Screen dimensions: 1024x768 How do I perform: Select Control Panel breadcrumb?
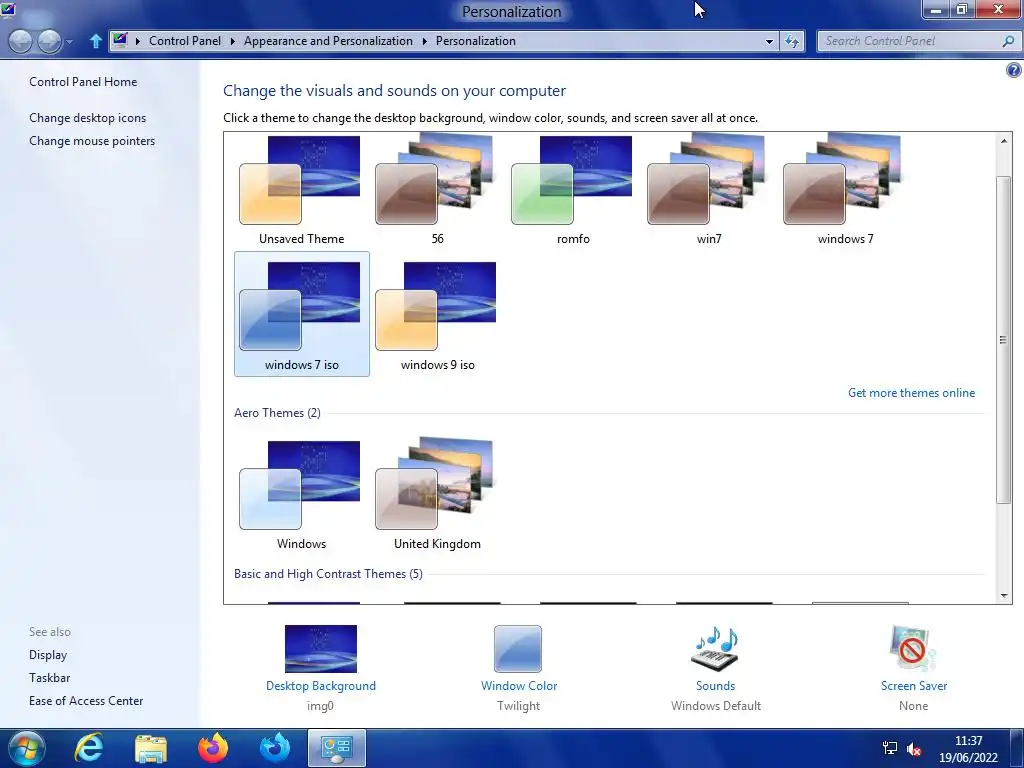(185, 40)
